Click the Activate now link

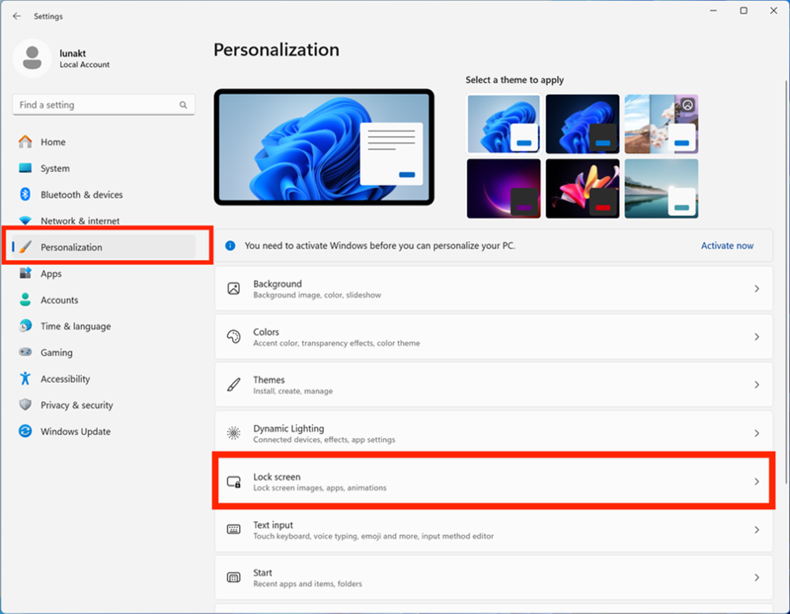[x=727, y=245]
